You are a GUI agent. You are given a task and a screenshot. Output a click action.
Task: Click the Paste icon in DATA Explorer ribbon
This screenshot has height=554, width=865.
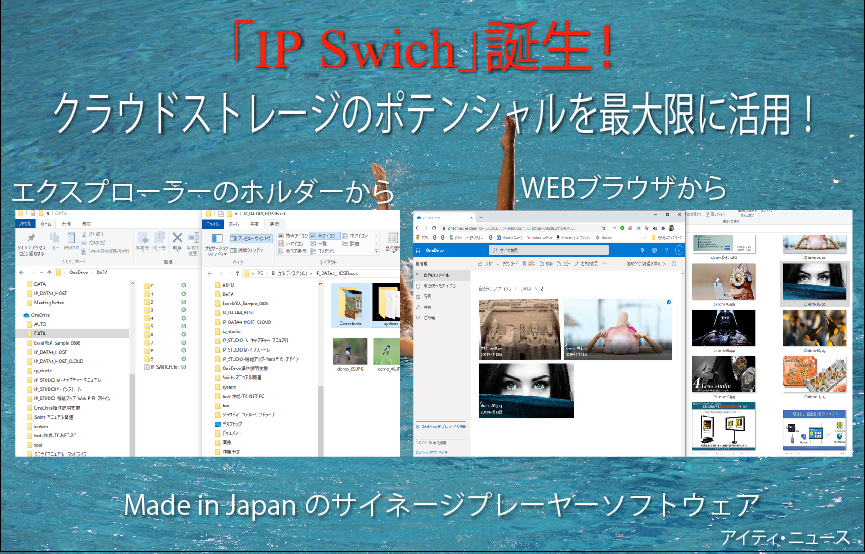point(71,237)
